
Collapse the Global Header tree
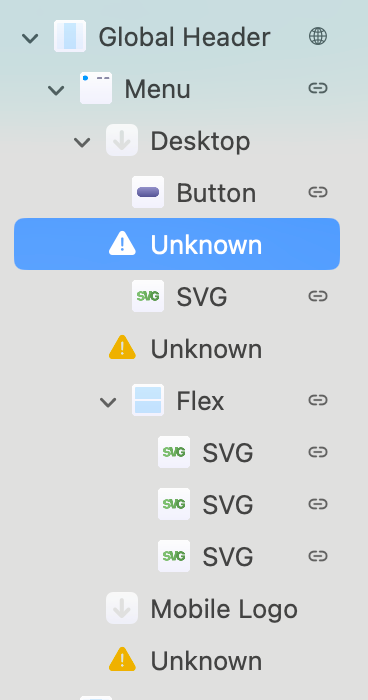[30, 38]
